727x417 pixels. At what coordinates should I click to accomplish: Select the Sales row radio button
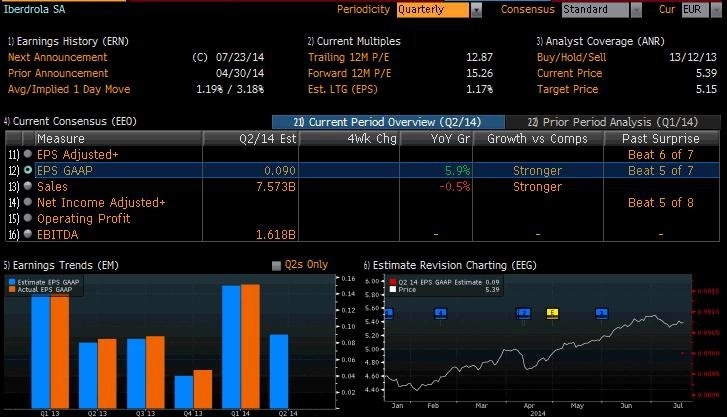[x=28, y=186]
